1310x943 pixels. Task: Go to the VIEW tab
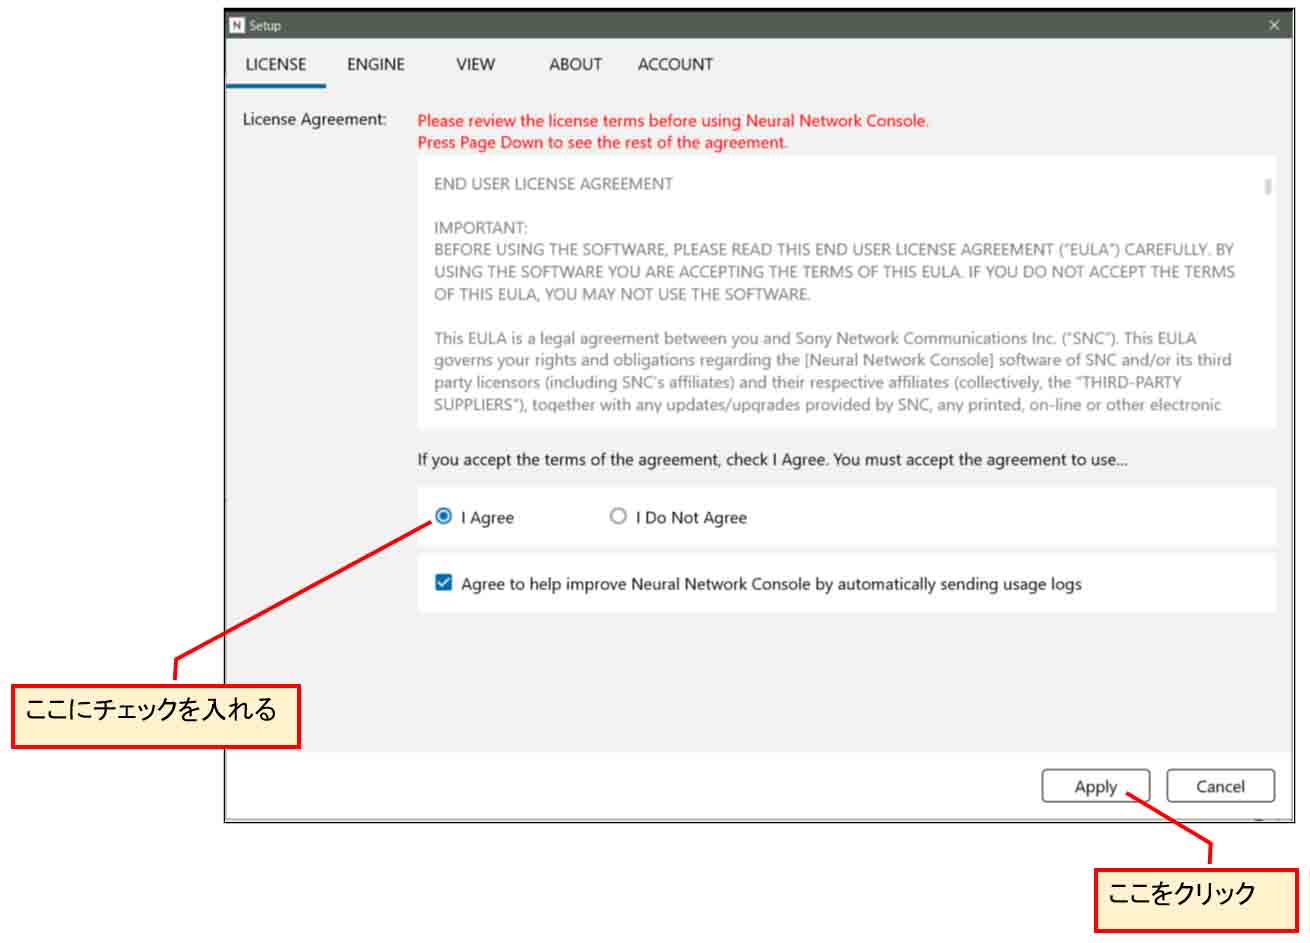click(475, 64)
